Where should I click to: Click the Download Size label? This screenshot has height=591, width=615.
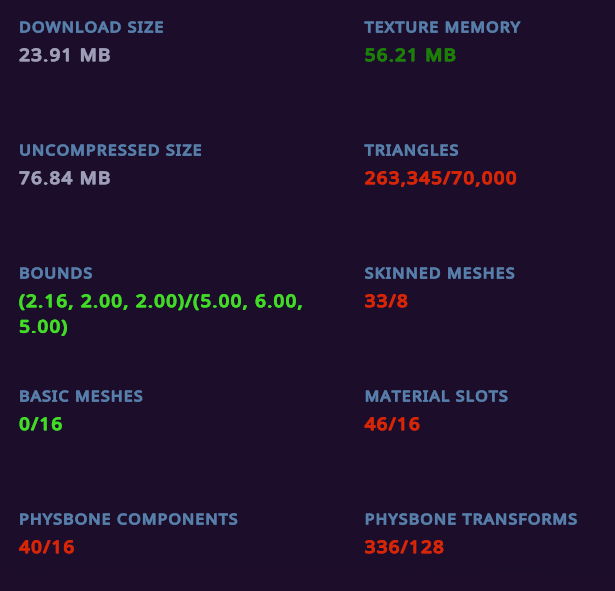(x=91, y=27)
